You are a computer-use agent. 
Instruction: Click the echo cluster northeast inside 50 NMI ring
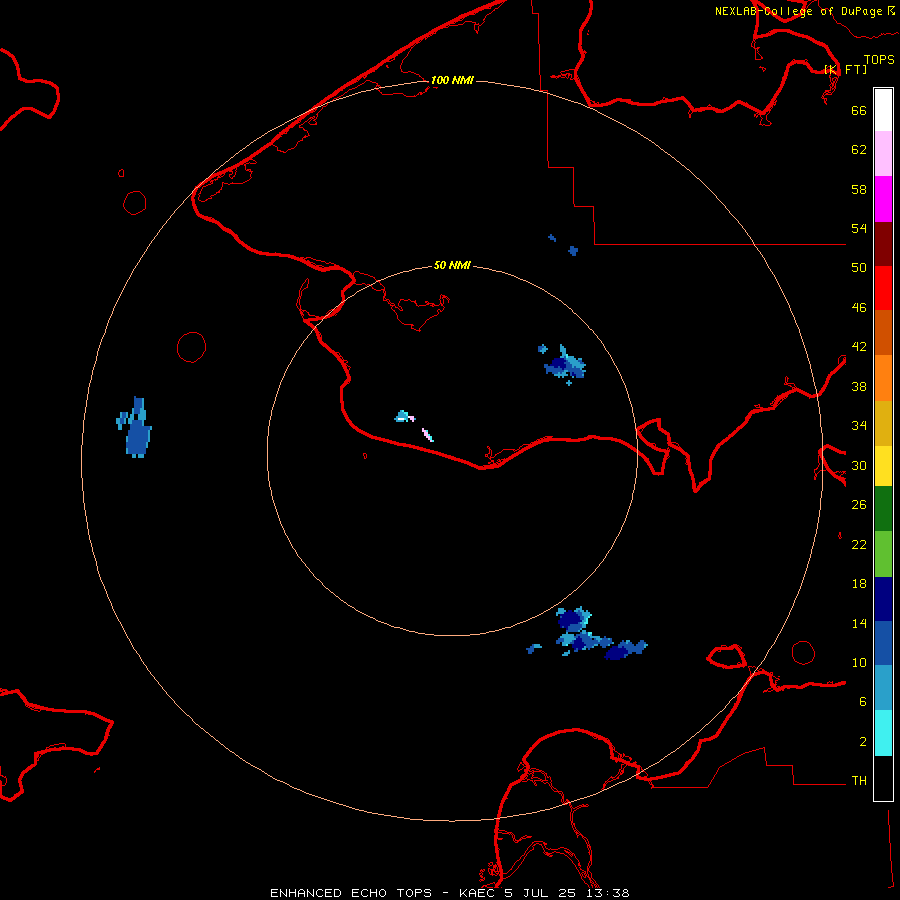(x=562, y=364)
